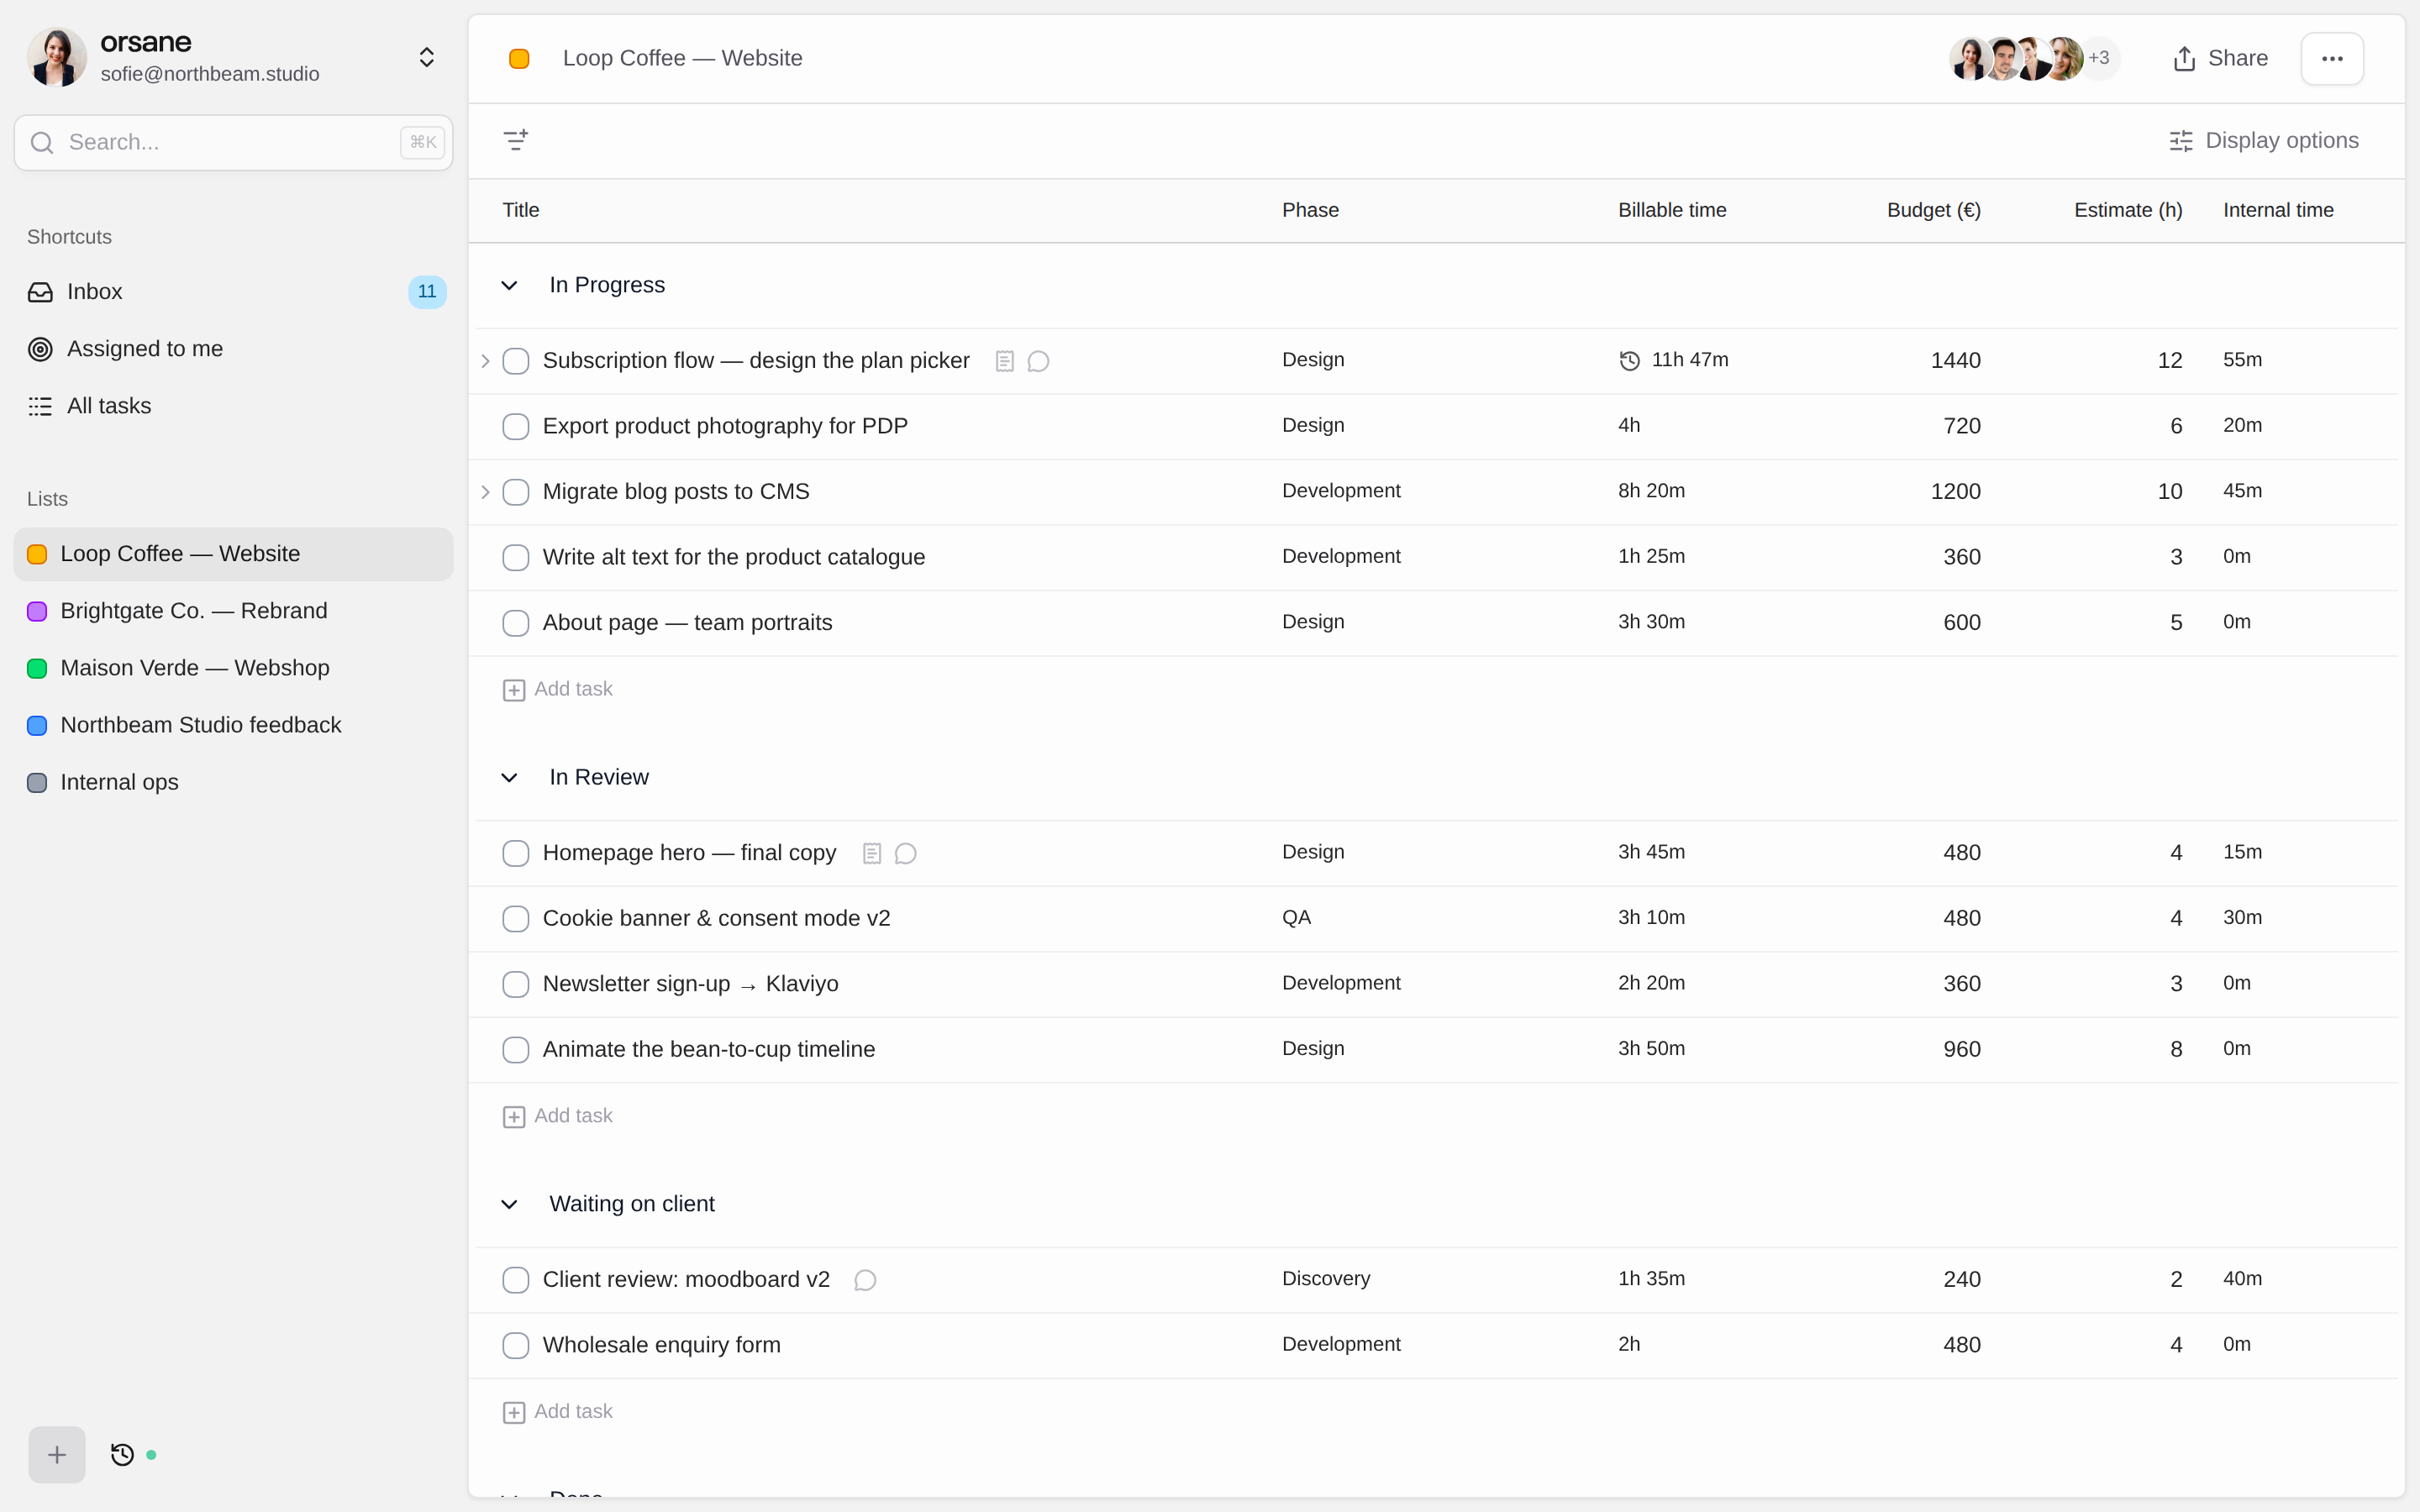
Task: Open the note icon on Subscription flow task
Action: (x=1005, y=361)
